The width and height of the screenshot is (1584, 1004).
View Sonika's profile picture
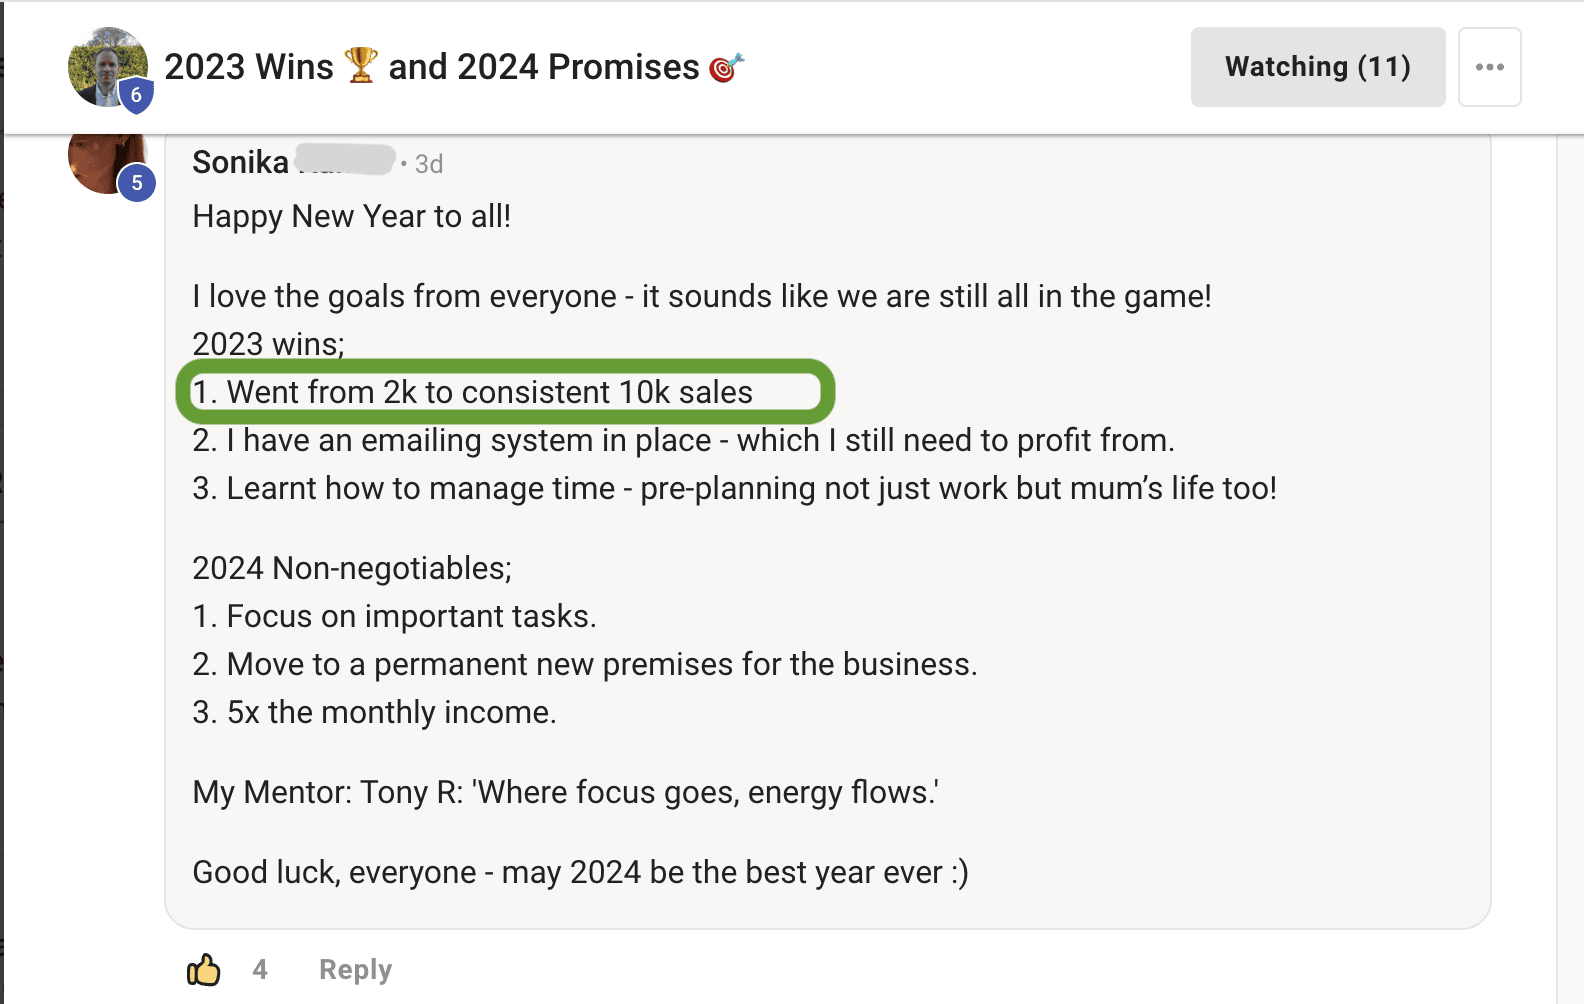pos(107,160)
